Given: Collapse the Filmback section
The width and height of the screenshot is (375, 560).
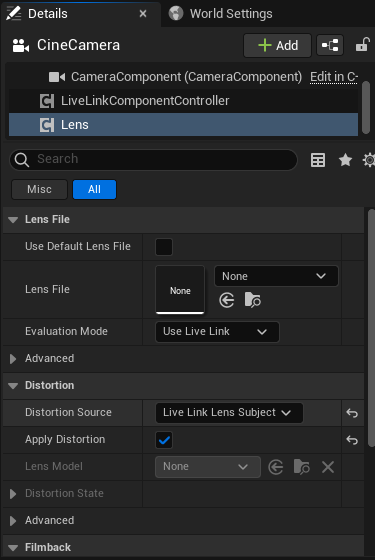Looking at the screenshot, I should point(13,548).
